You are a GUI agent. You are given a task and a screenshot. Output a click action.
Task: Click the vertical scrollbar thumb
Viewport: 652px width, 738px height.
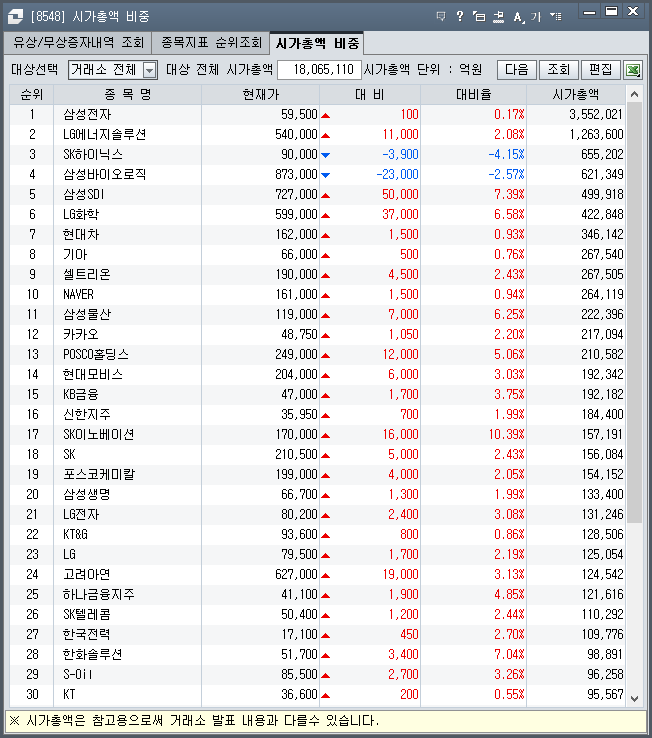(634, 313)
